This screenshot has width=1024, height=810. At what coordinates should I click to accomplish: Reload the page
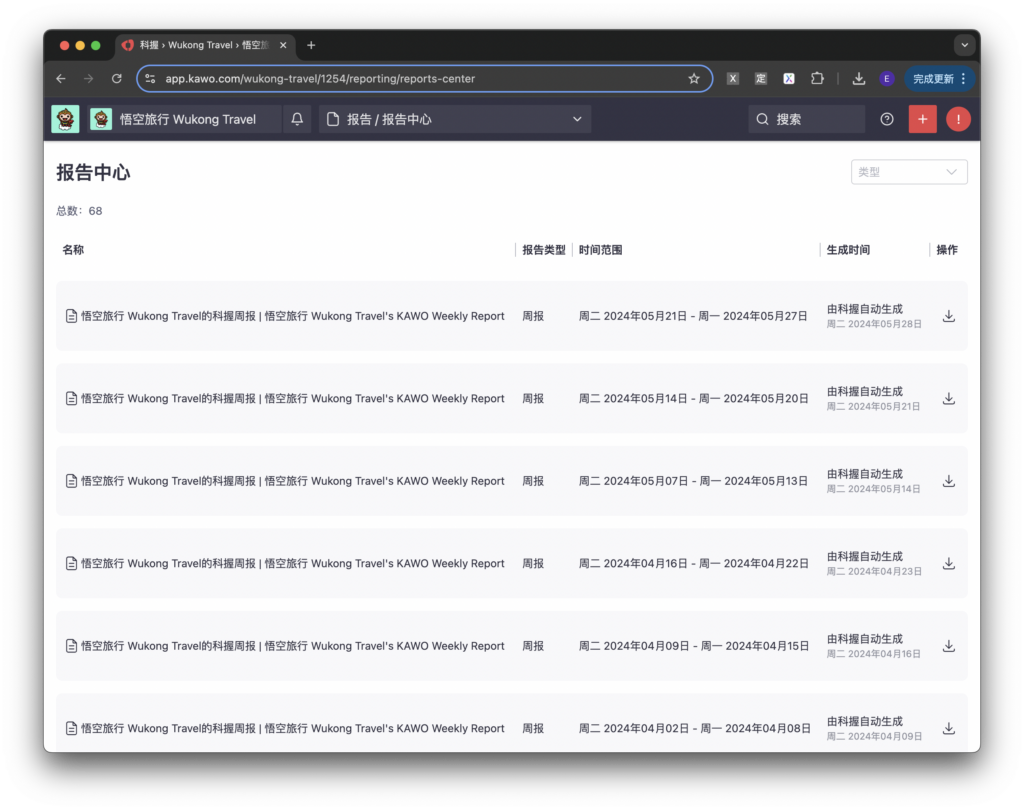point(117,78)
